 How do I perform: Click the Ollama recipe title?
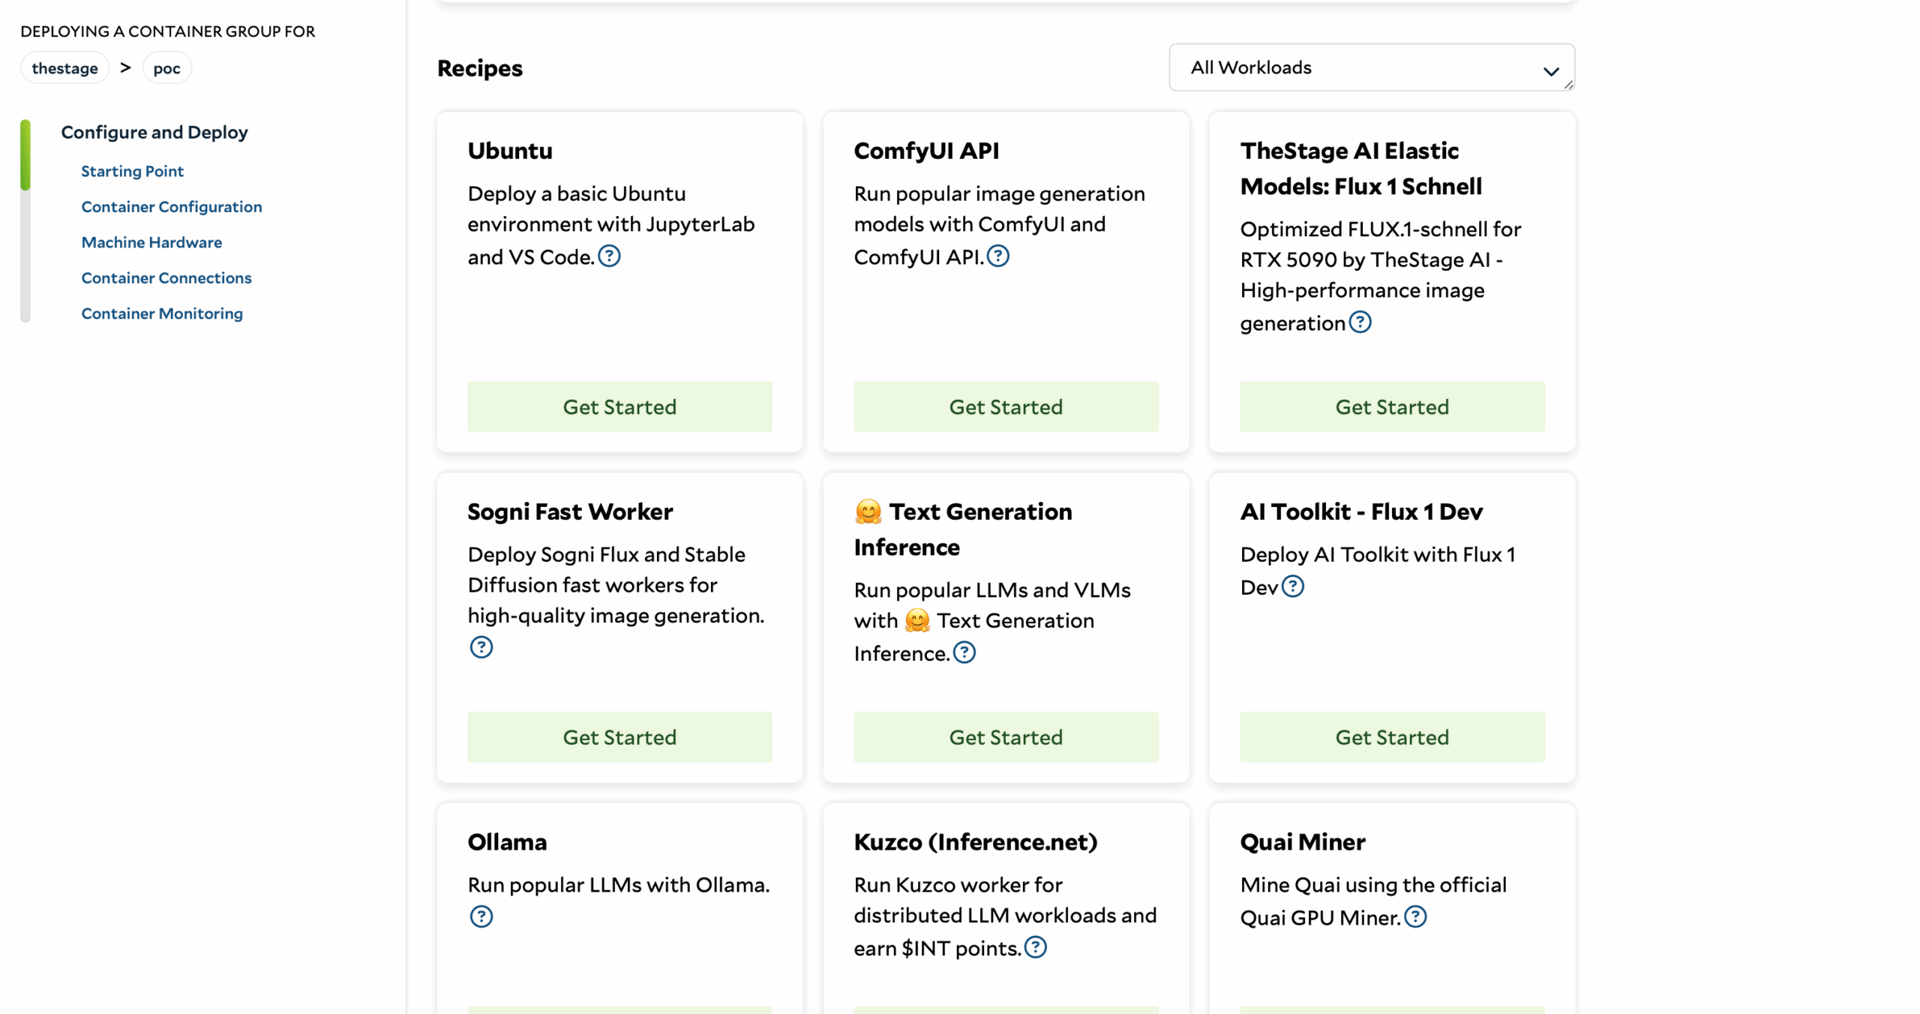[507, 842]
